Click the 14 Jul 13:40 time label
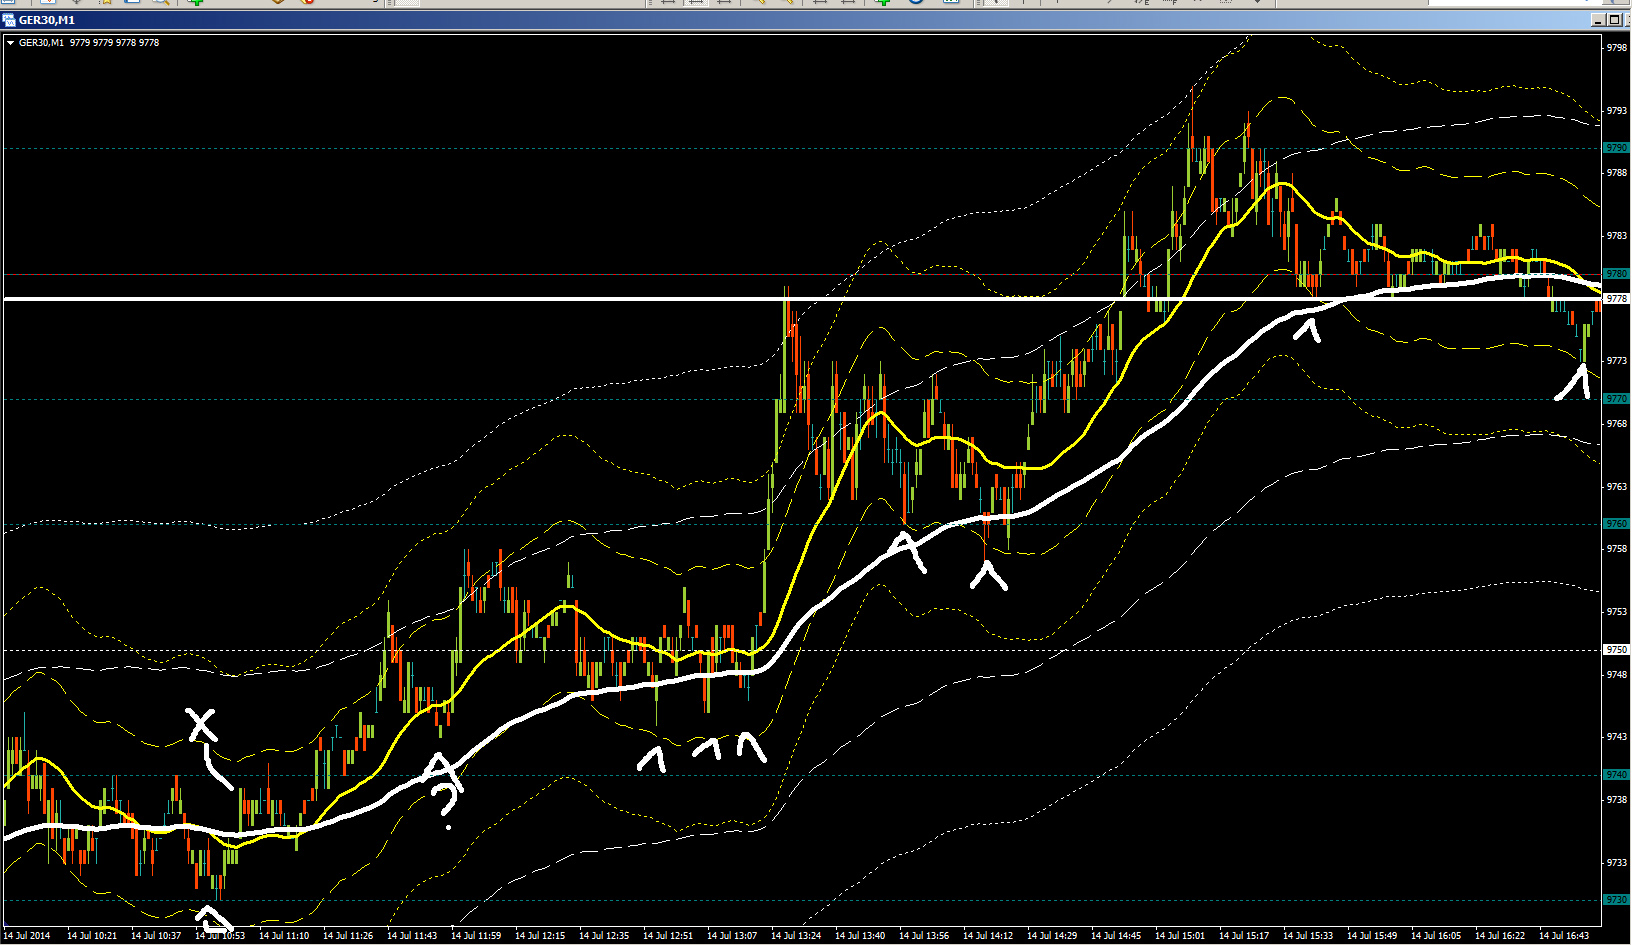The width and height of the screenshot is (1632, 945). click(x=860, y=936)
